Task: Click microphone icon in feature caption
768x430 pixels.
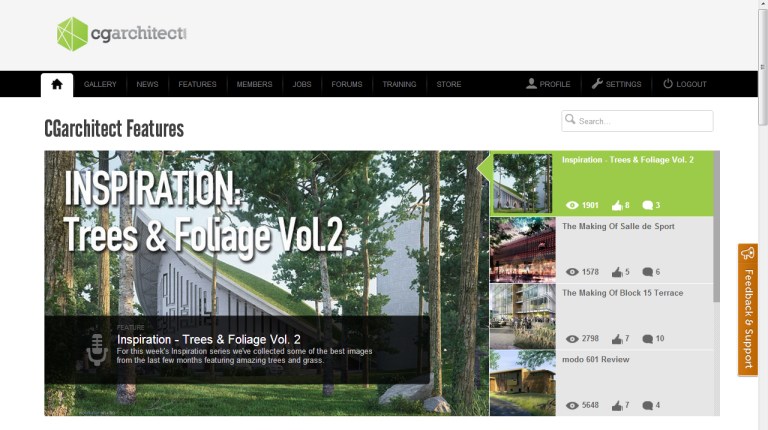Action: point(97,349)
